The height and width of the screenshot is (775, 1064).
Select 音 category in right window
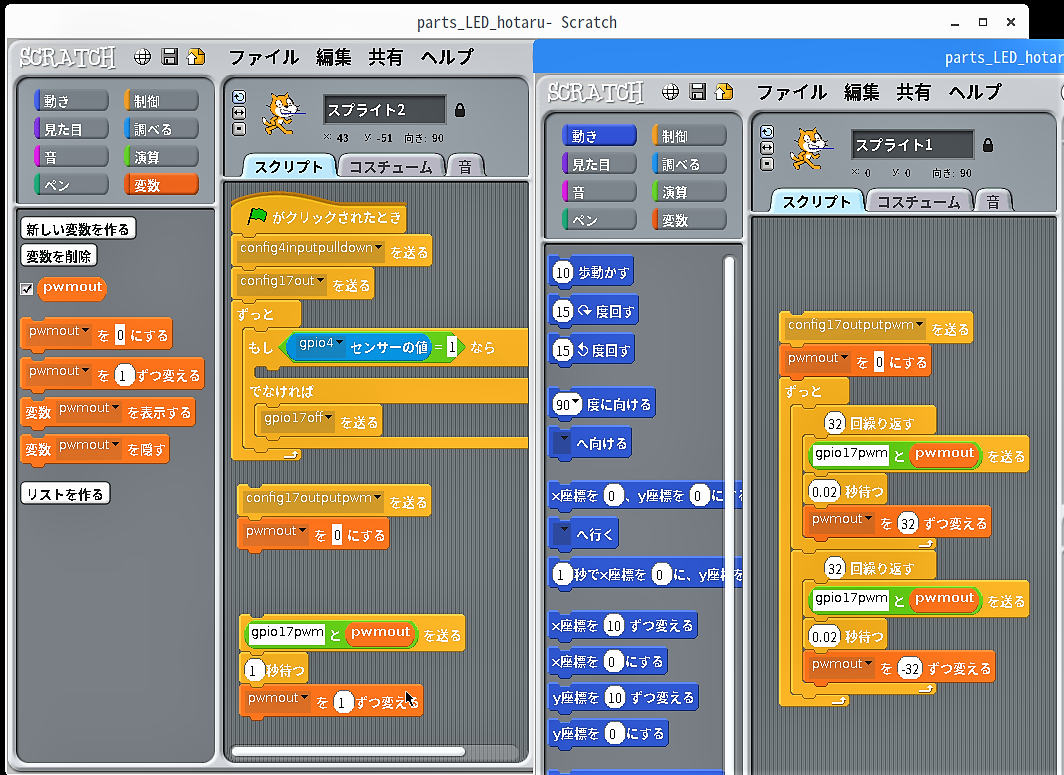599,192
